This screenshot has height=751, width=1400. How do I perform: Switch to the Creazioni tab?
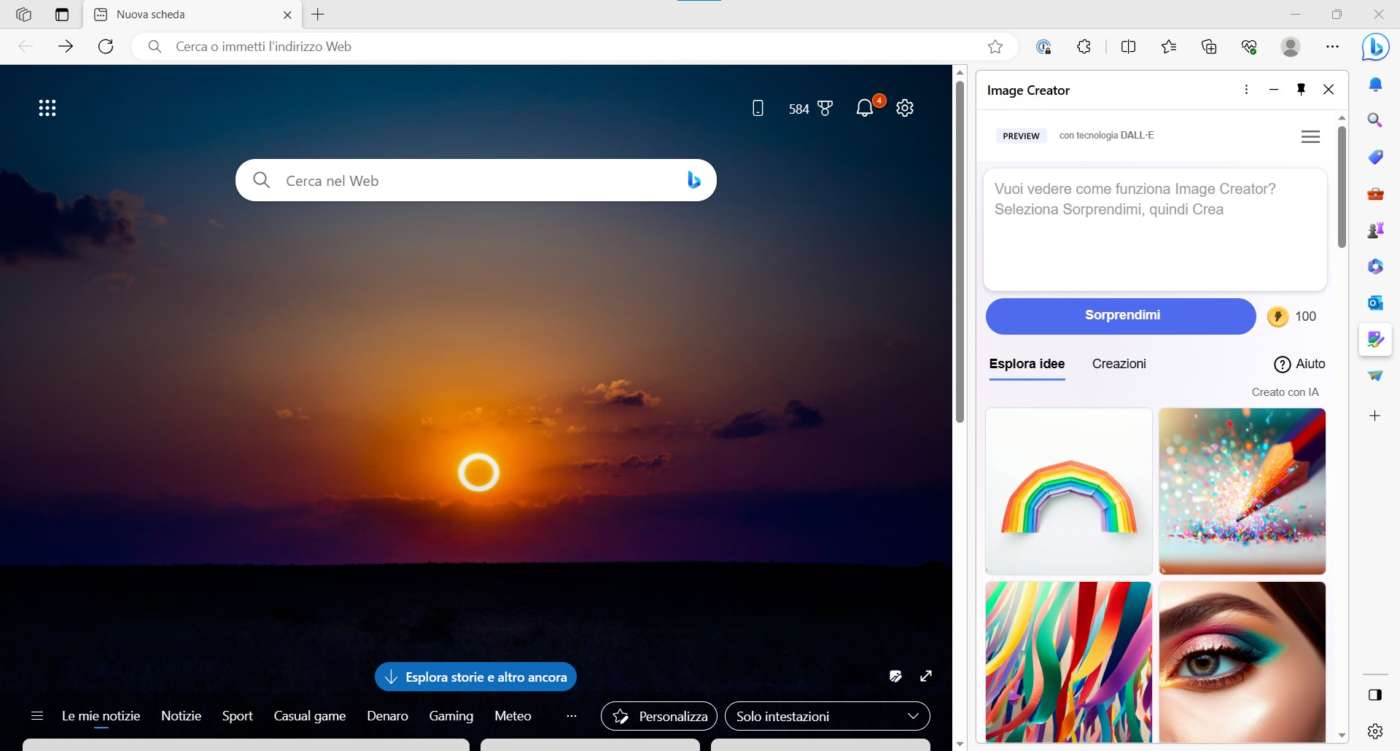coord(1119,364)
